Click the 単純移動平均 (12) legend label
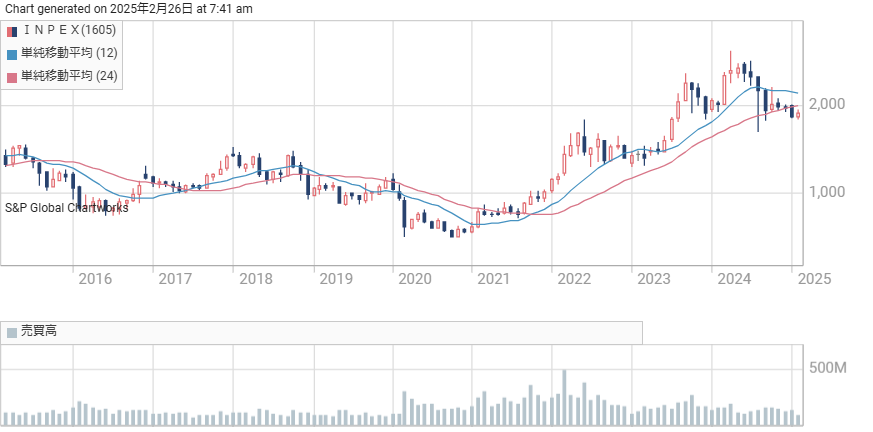 tap(69, 53)
